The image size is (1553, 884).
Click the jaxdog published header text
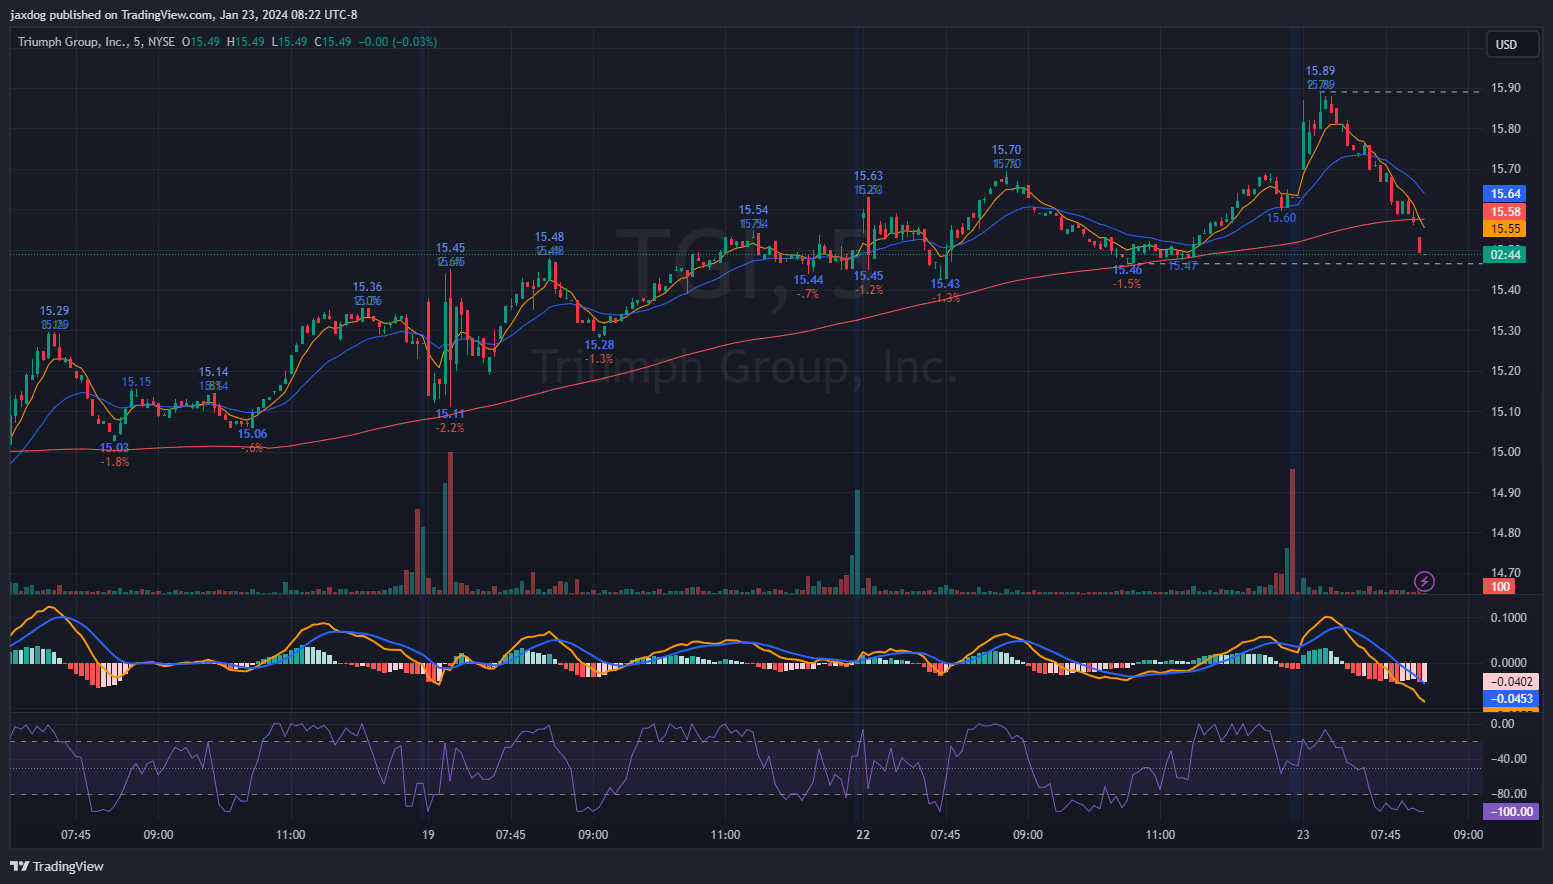point(183,15)
